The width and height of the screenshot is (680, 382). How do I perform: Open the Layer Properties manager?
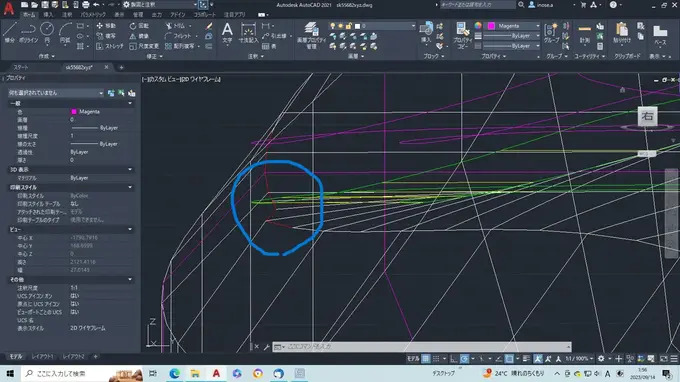pos(311,35)
